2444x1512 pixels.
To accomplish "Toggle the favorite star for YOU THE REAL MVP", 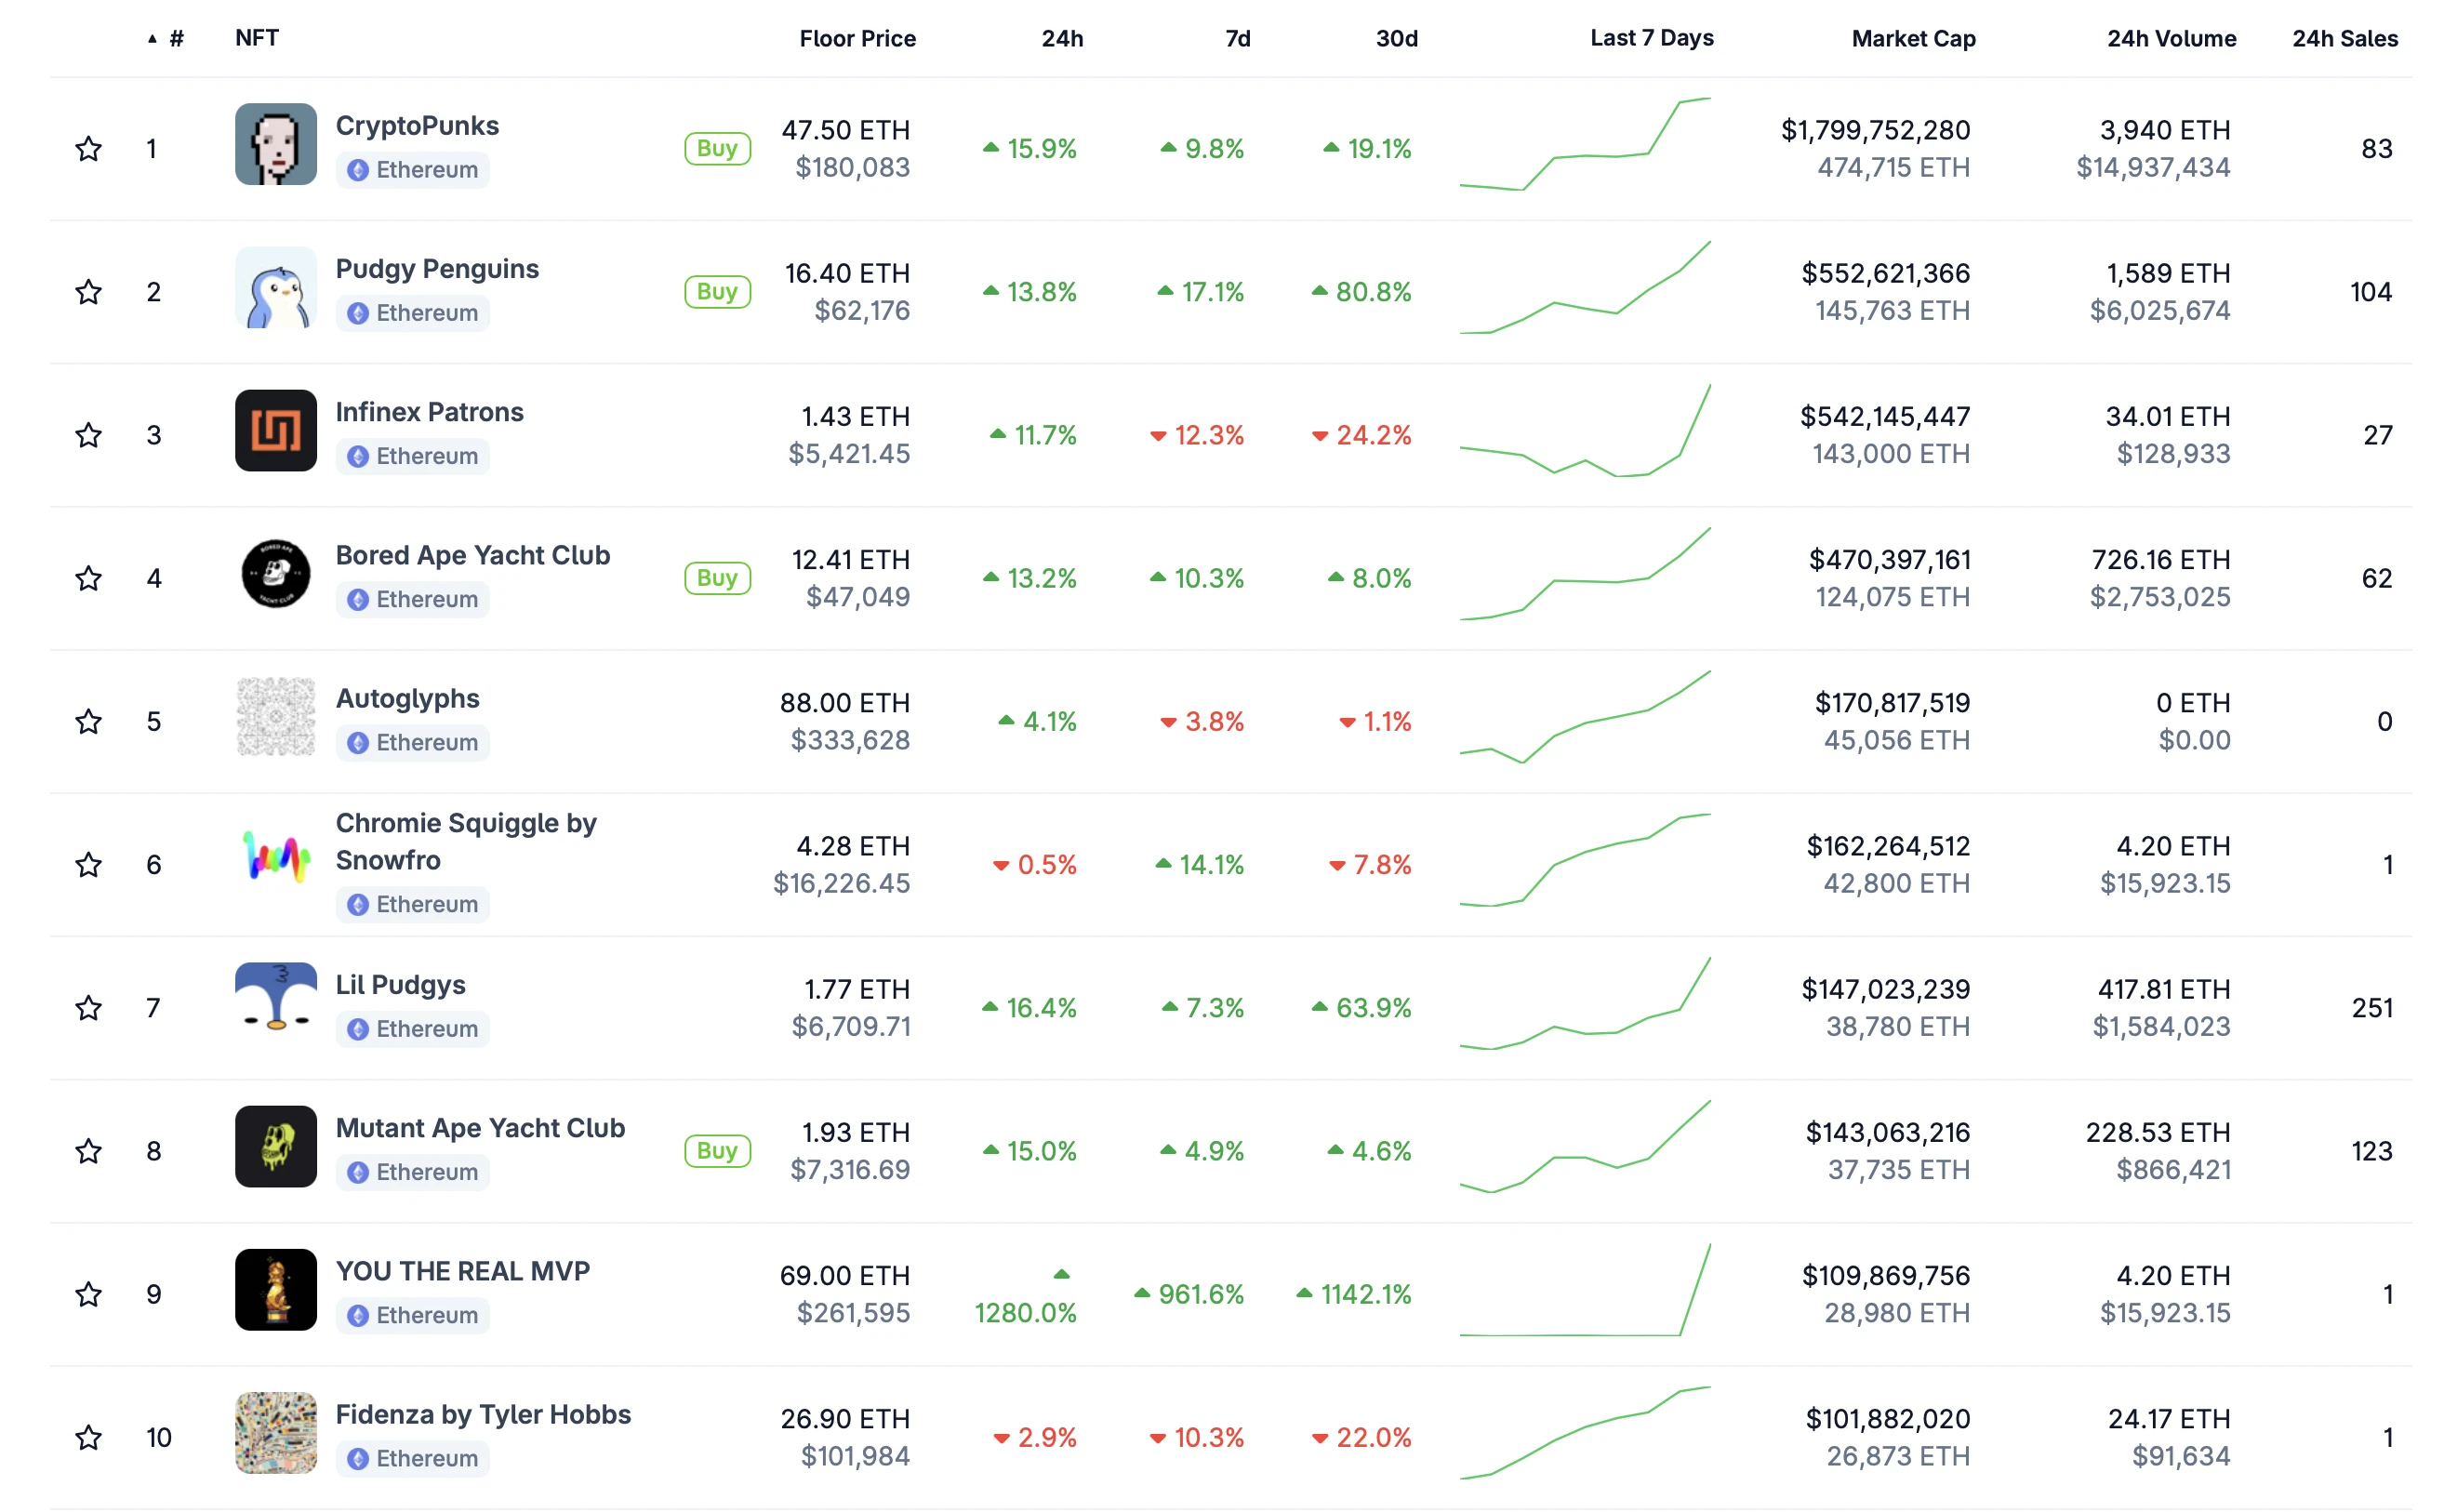I will pos(88,1293).
